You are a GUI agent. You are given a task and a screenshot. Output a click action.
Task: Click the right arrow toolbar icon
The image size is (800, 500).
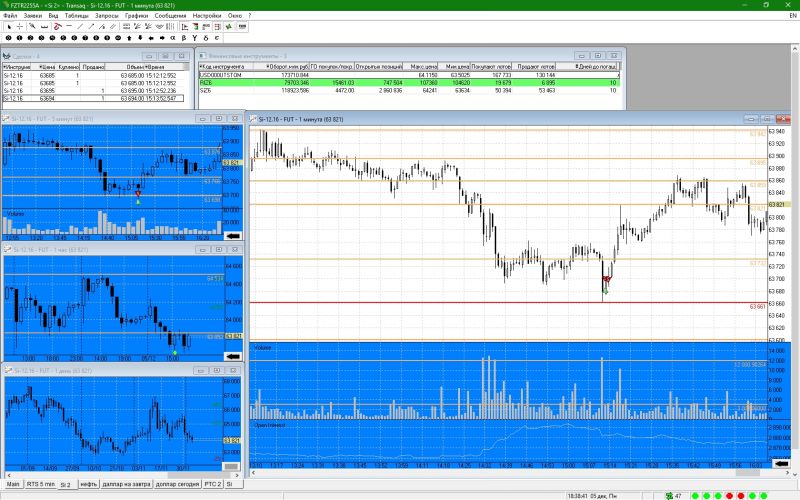click(x=162, y=38)
